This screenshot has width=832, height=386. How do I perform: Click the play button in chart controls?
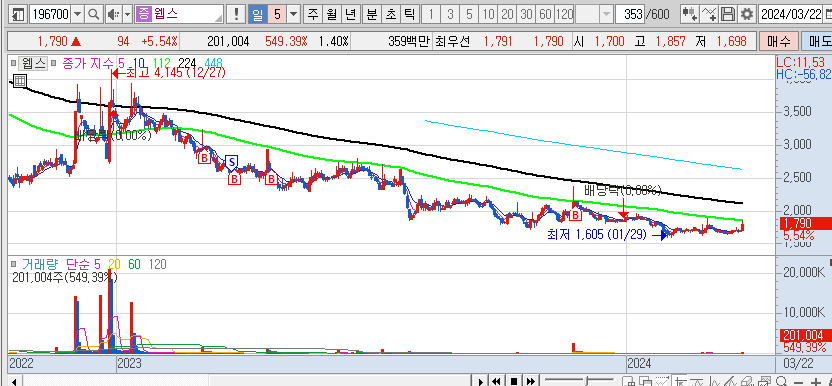click(481, 381)
